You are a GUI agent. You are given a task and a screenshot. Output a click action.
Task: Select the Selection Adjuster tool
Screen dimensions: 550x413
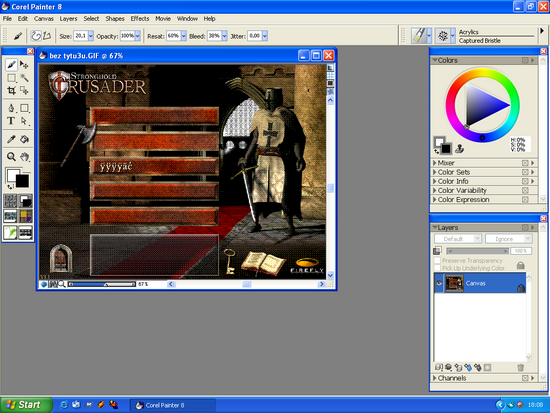pyautogui.click(x=24, y=91)
